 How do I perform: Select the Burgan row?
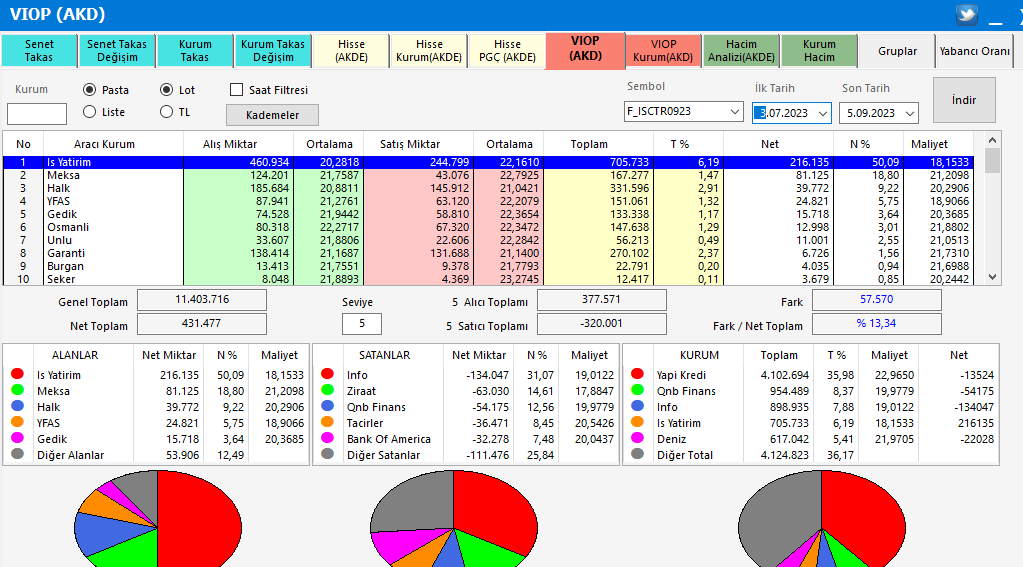[x=488, y=266]
